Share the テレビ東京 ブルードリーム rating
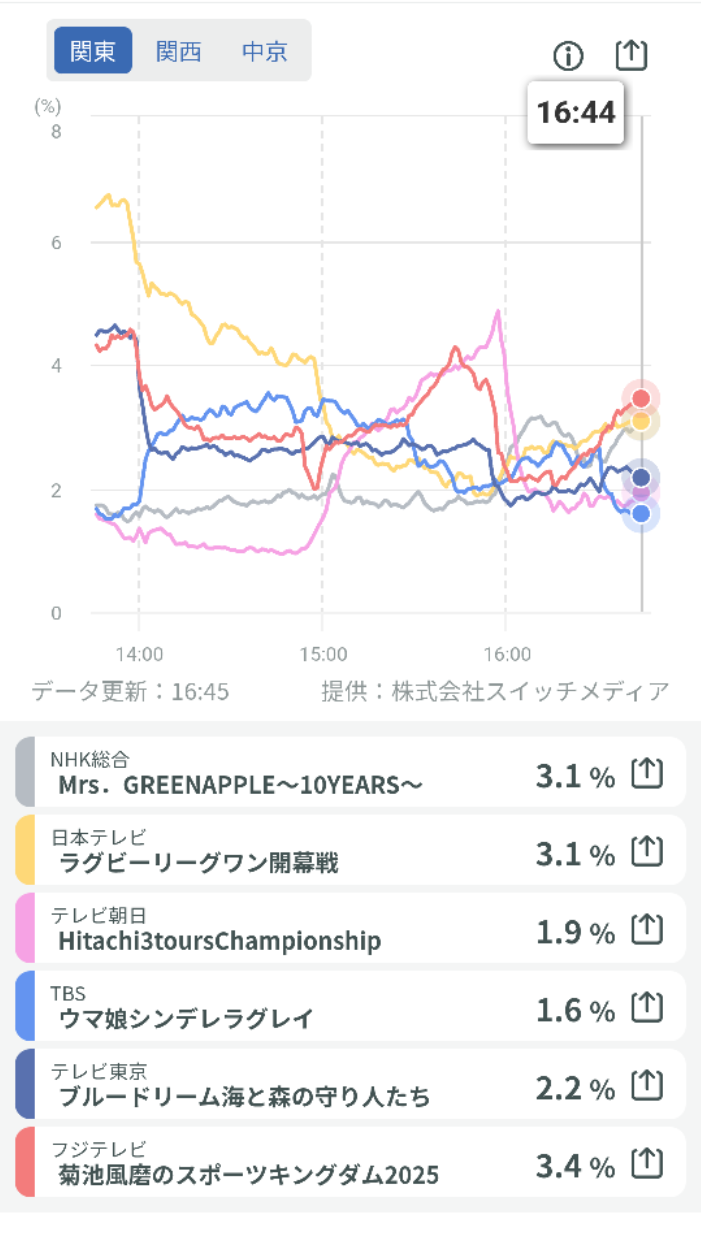The height and width of the screenshot is (1245, 701). coord(648,1085)
